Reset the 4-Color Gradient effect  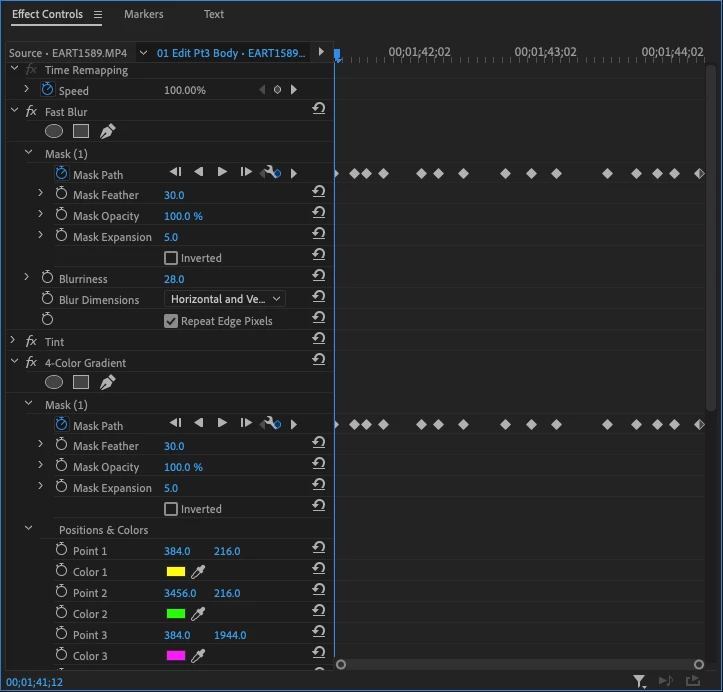click(x=319, y=360)
